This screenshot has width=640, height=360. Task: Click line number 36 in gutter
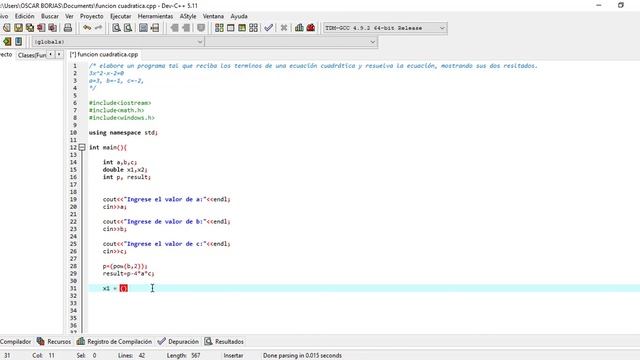pyautogui.click(x=73, y=325)
